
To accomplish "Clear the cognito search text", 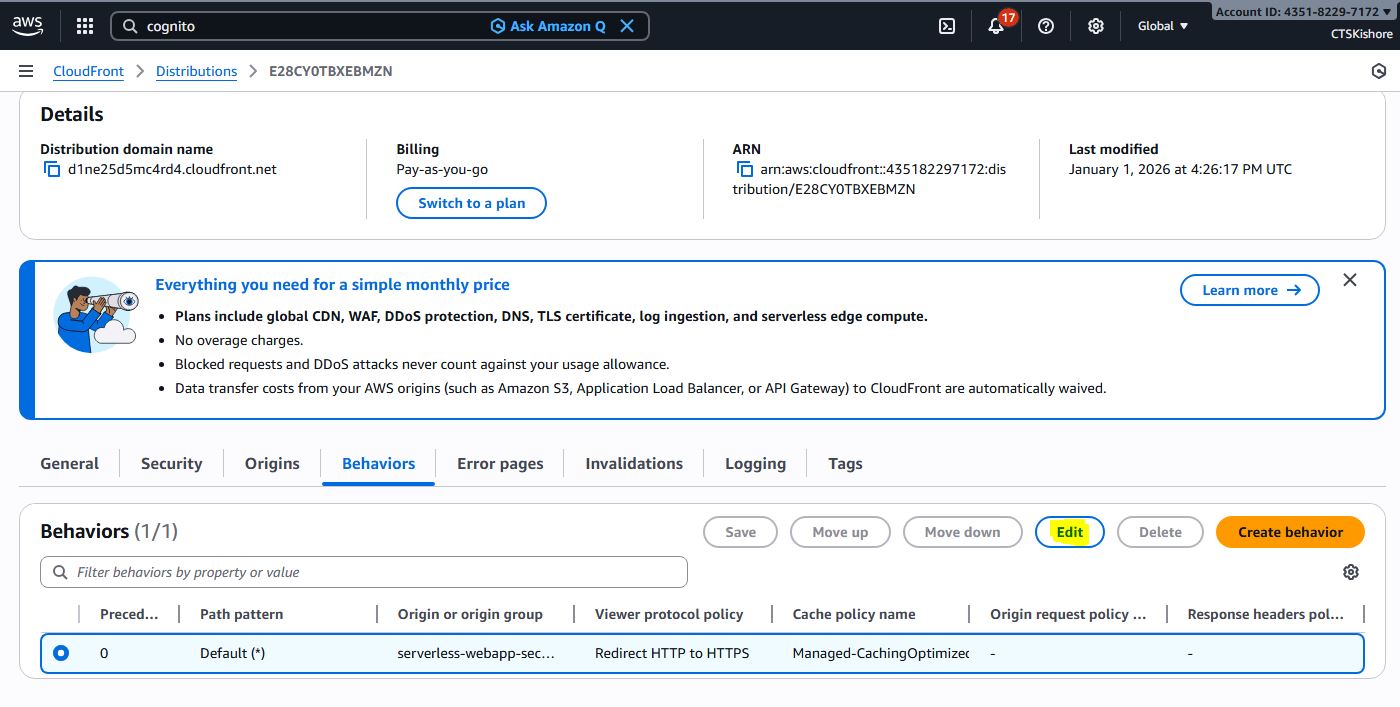I will [627, 26].
